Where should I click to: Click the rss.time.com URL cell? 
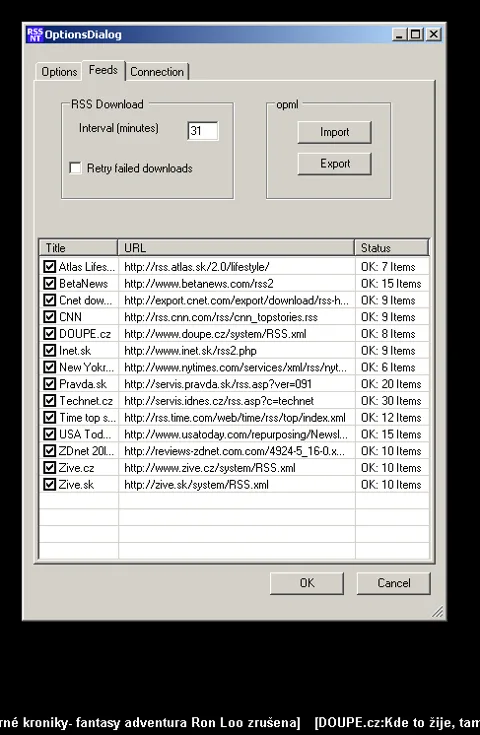pyautogui.click(x=237, y=417)
